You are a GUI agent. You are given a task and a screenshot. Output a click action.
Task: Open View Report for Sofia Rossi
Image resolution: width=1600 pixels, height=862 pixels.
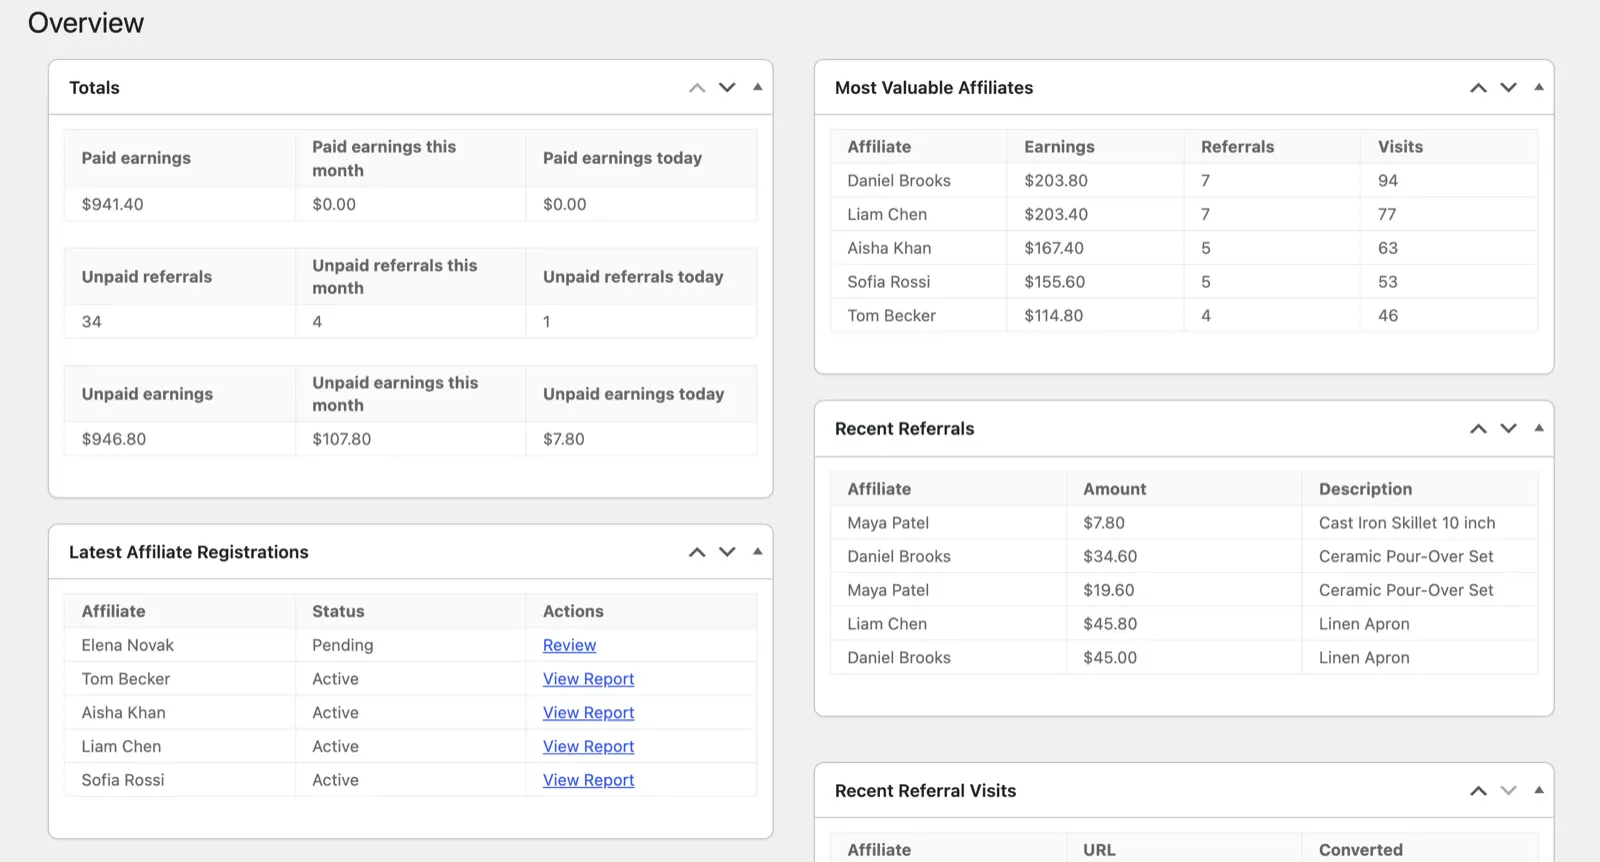click(588, 780)
